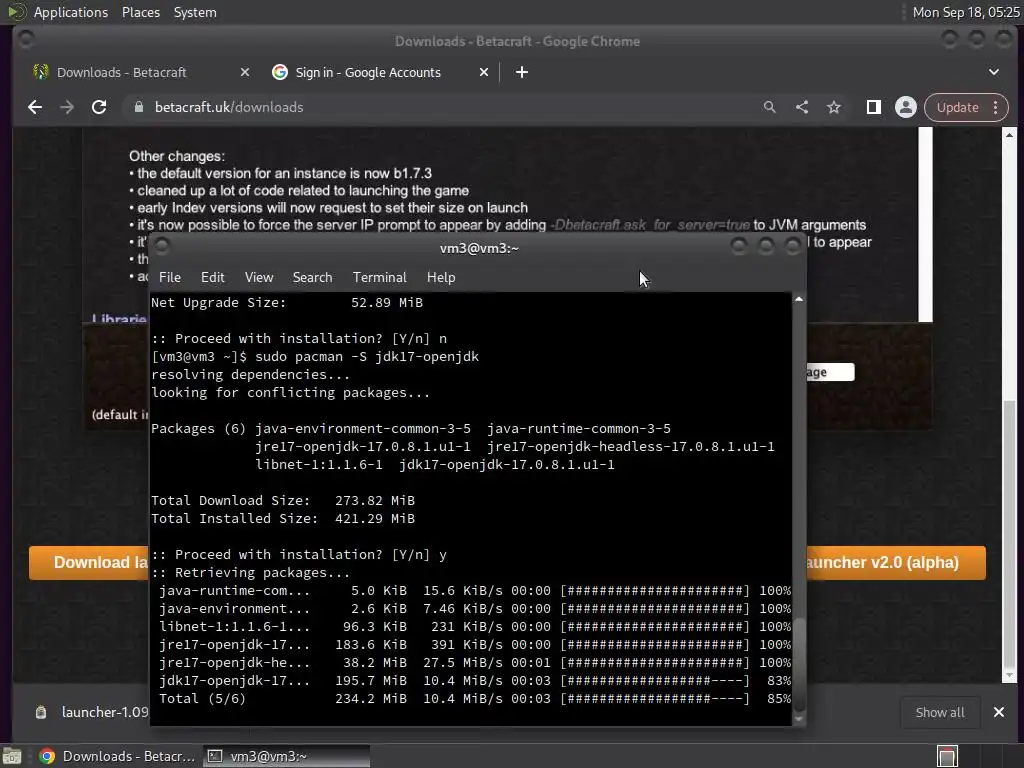Click the Chrome page scrollbar up arrow

click(x=1010, y=135)
